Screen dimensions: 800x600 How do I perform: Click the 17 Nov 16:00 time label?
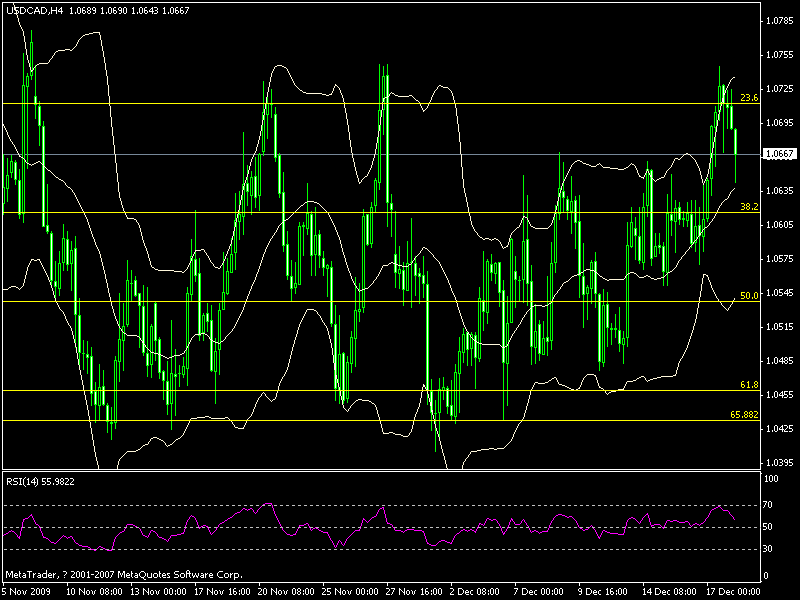coord(222,591)
